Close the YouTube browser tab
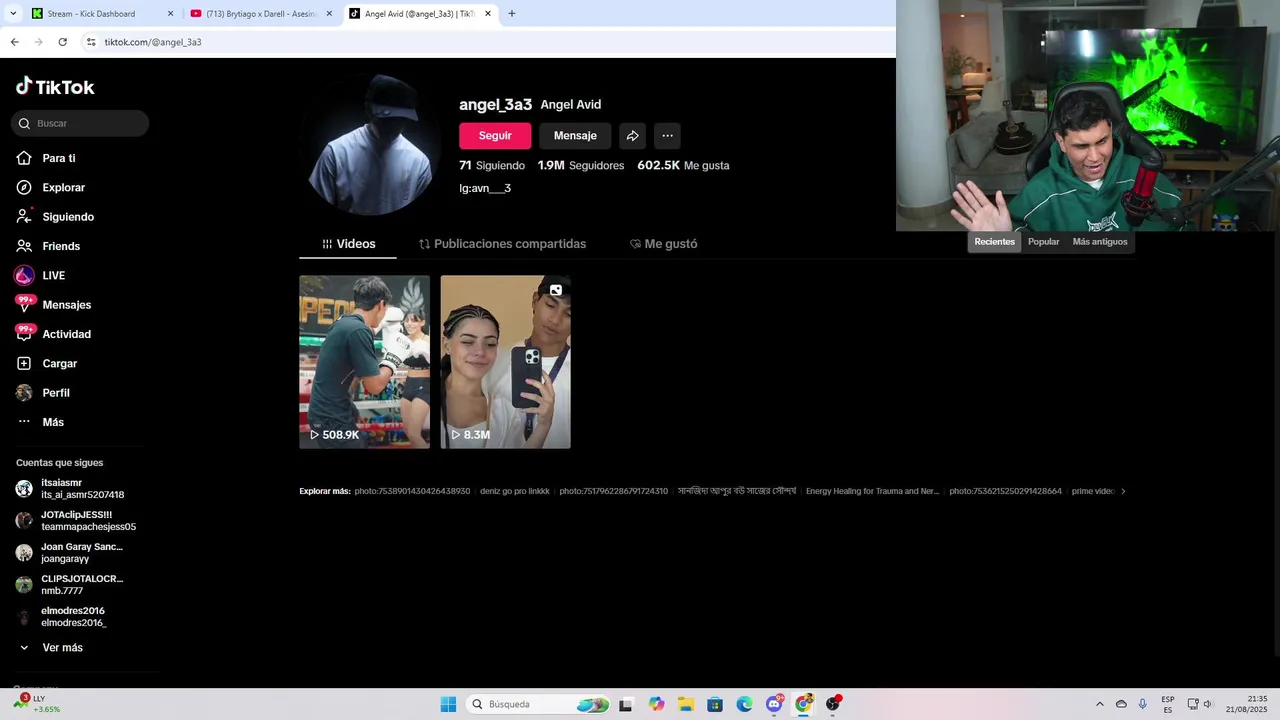The height and width of the screenshot is (720, 1280). click(329, 14)
